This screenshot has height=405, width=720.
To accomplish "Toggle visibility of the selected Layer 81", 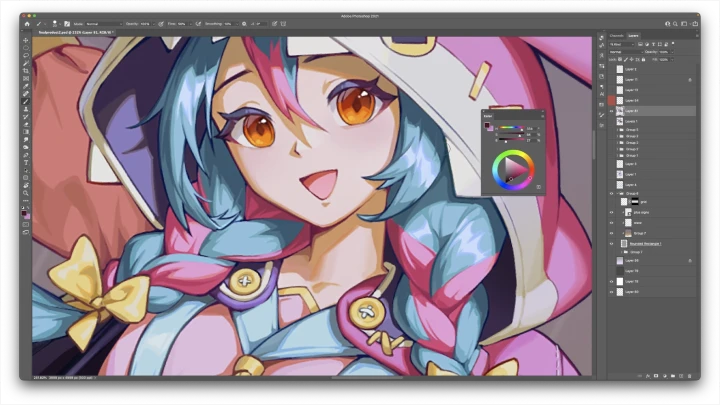I will [611, 111].
